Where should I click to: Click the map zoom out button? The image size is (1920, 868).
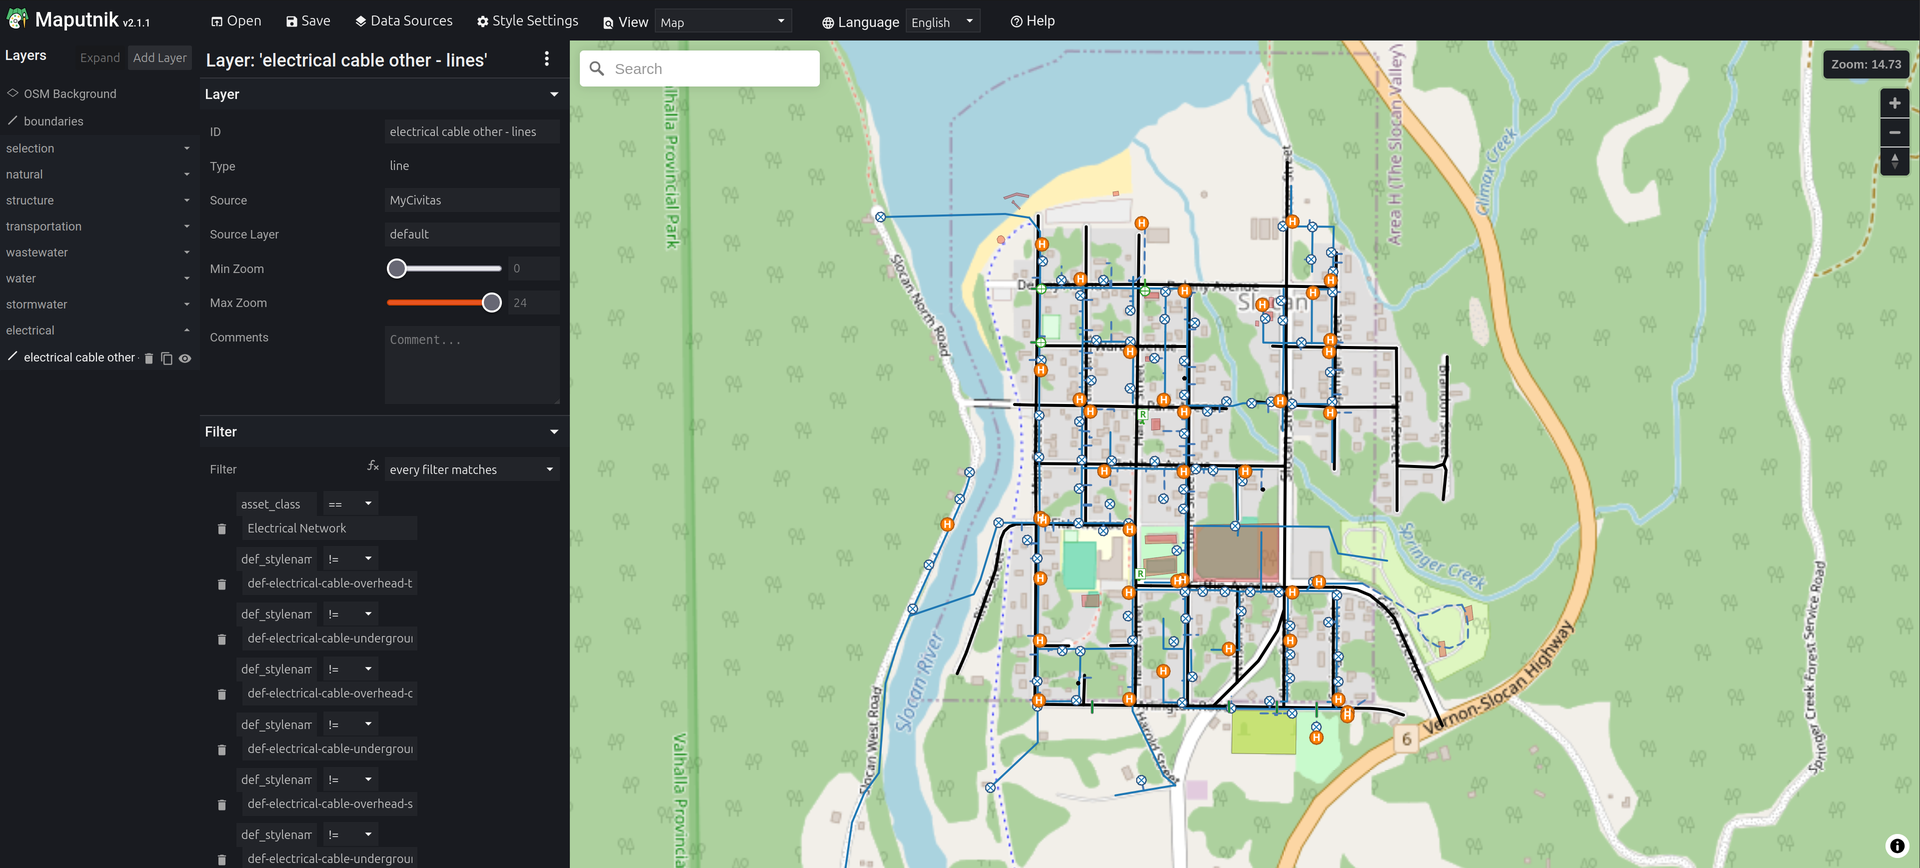pos(1894,133)
